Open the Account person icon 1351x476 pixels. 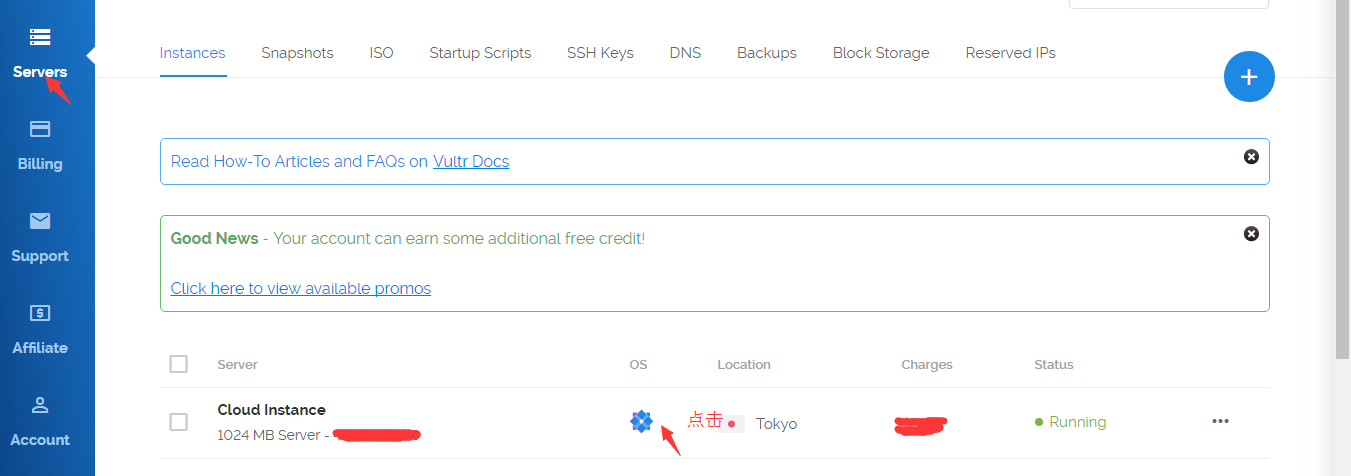click(40, 405)
